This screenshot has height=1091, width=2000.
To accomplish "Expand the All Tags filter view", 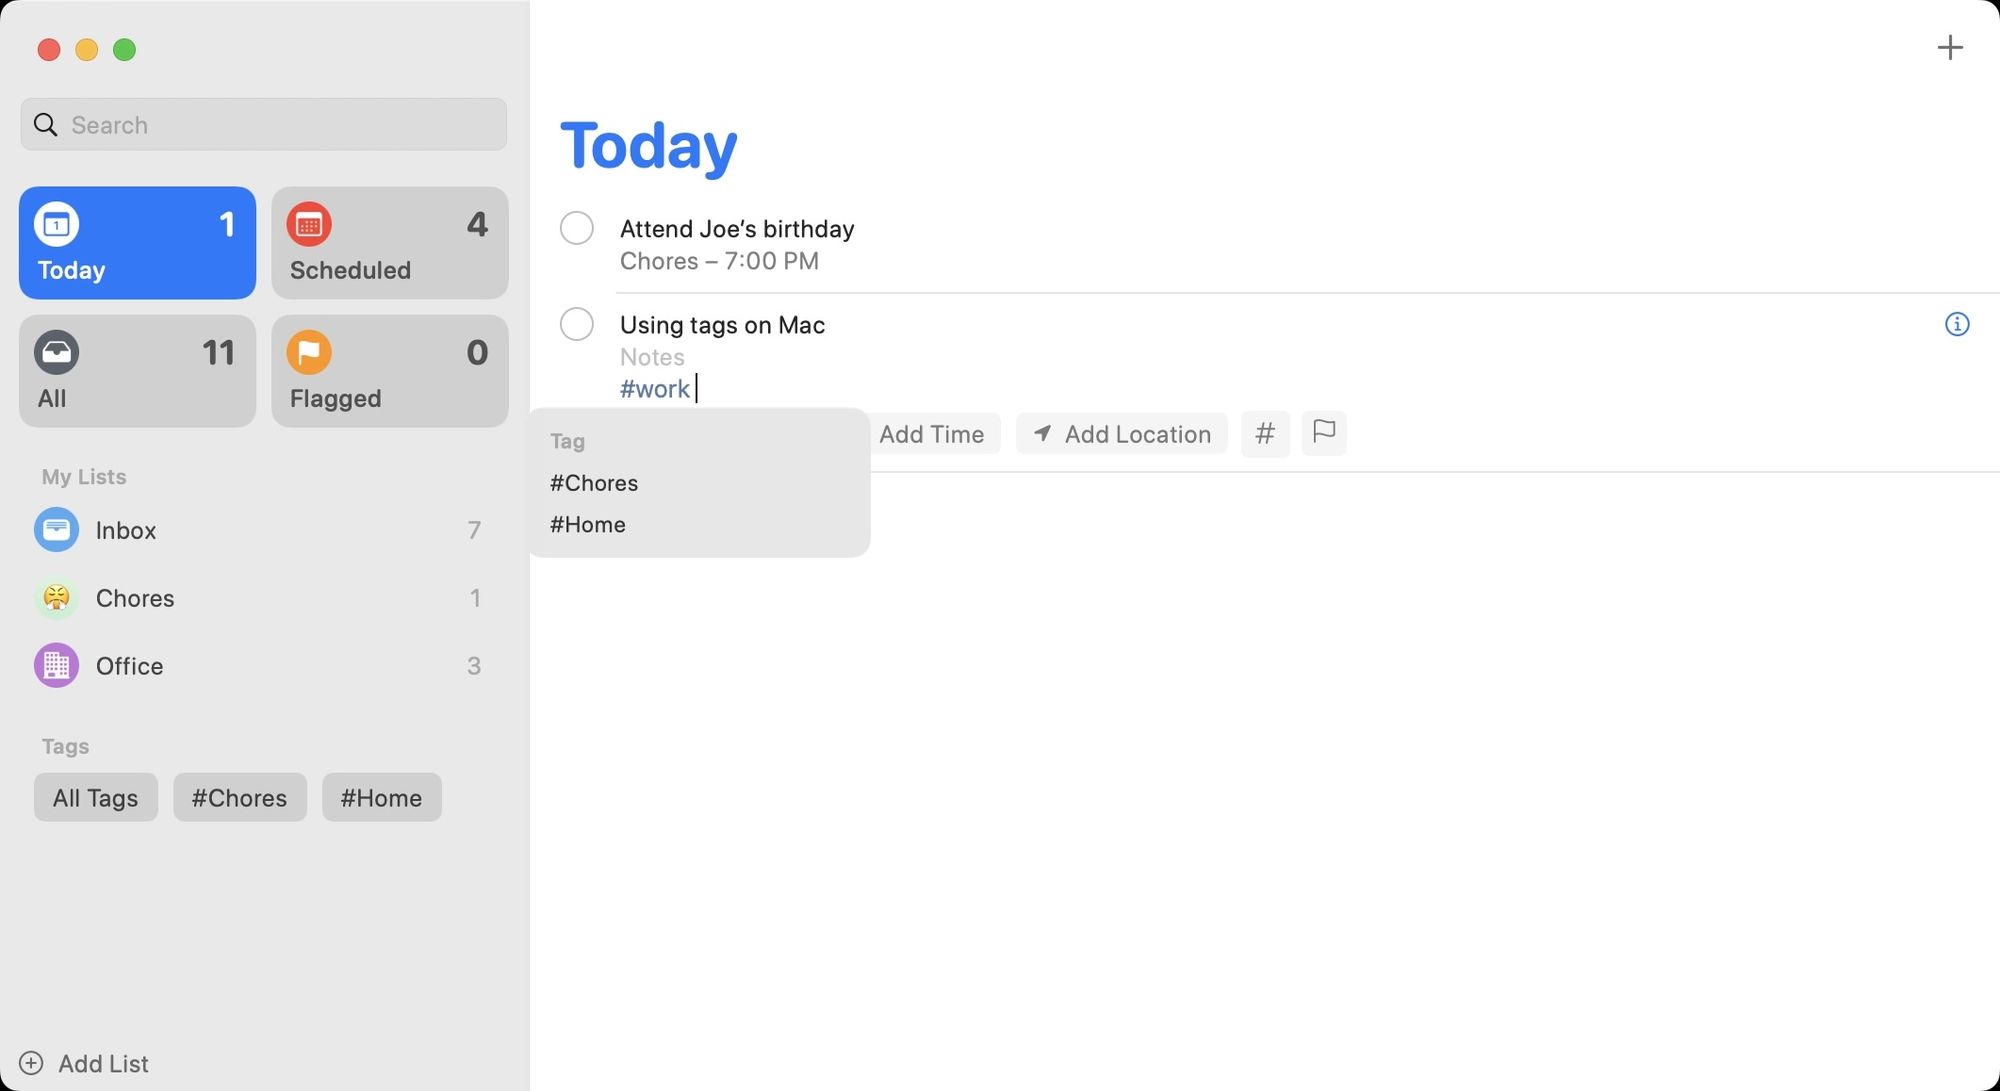I will pyautogui.click(x=95, y=797).
